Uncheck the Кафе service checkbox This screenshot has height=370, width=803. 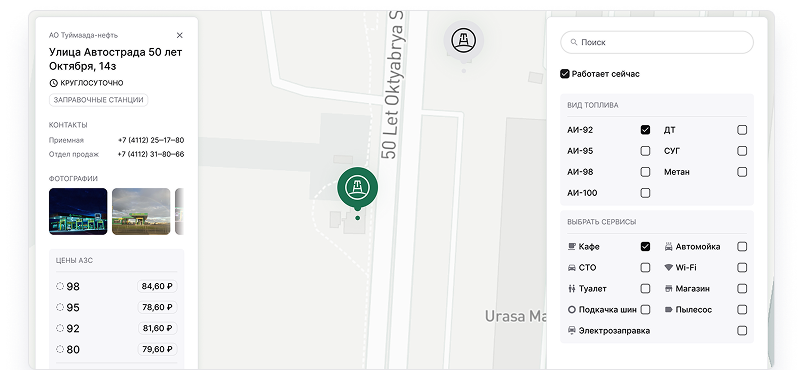[x=645, y=246]
